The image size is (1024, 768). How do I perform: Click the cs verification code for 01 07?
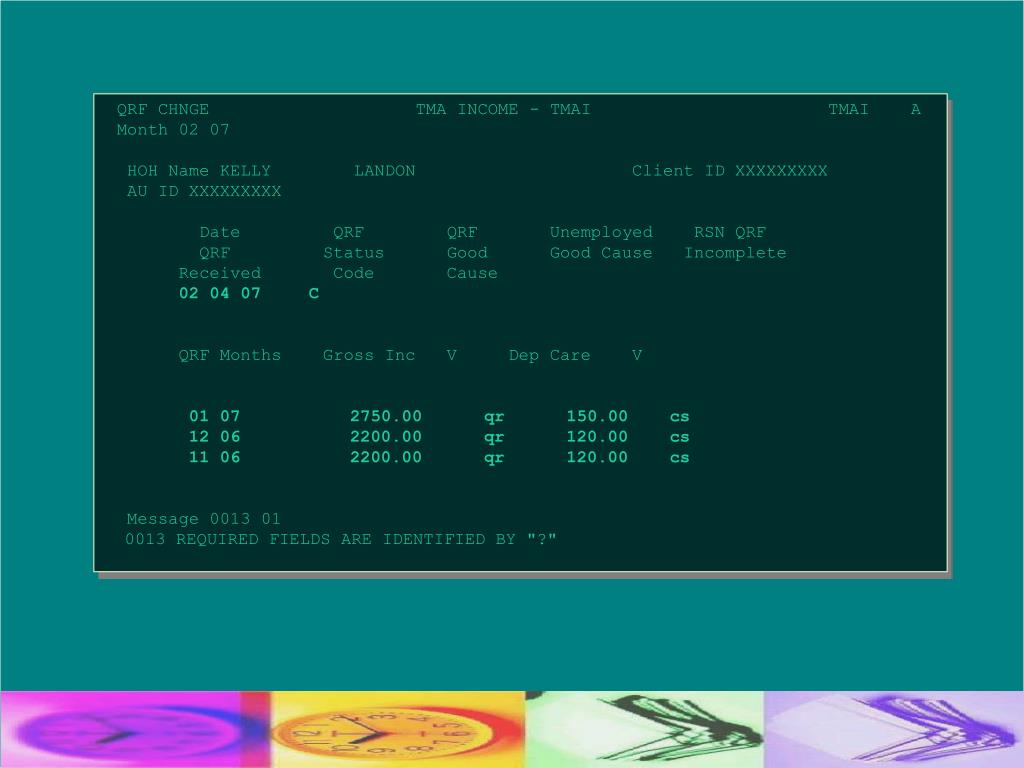pyautogui.click(x=680, y=416)
